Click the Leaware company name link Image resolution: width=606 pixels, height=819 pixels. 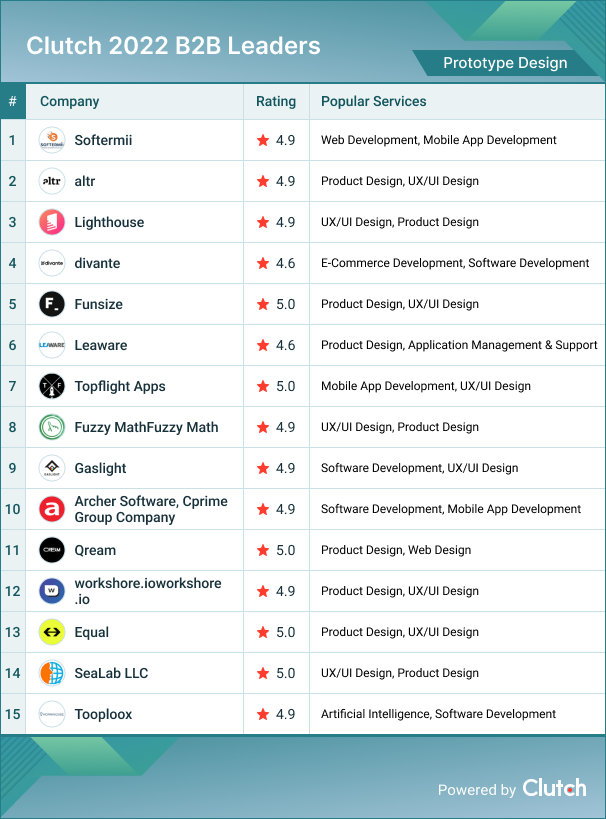(101, 345)
